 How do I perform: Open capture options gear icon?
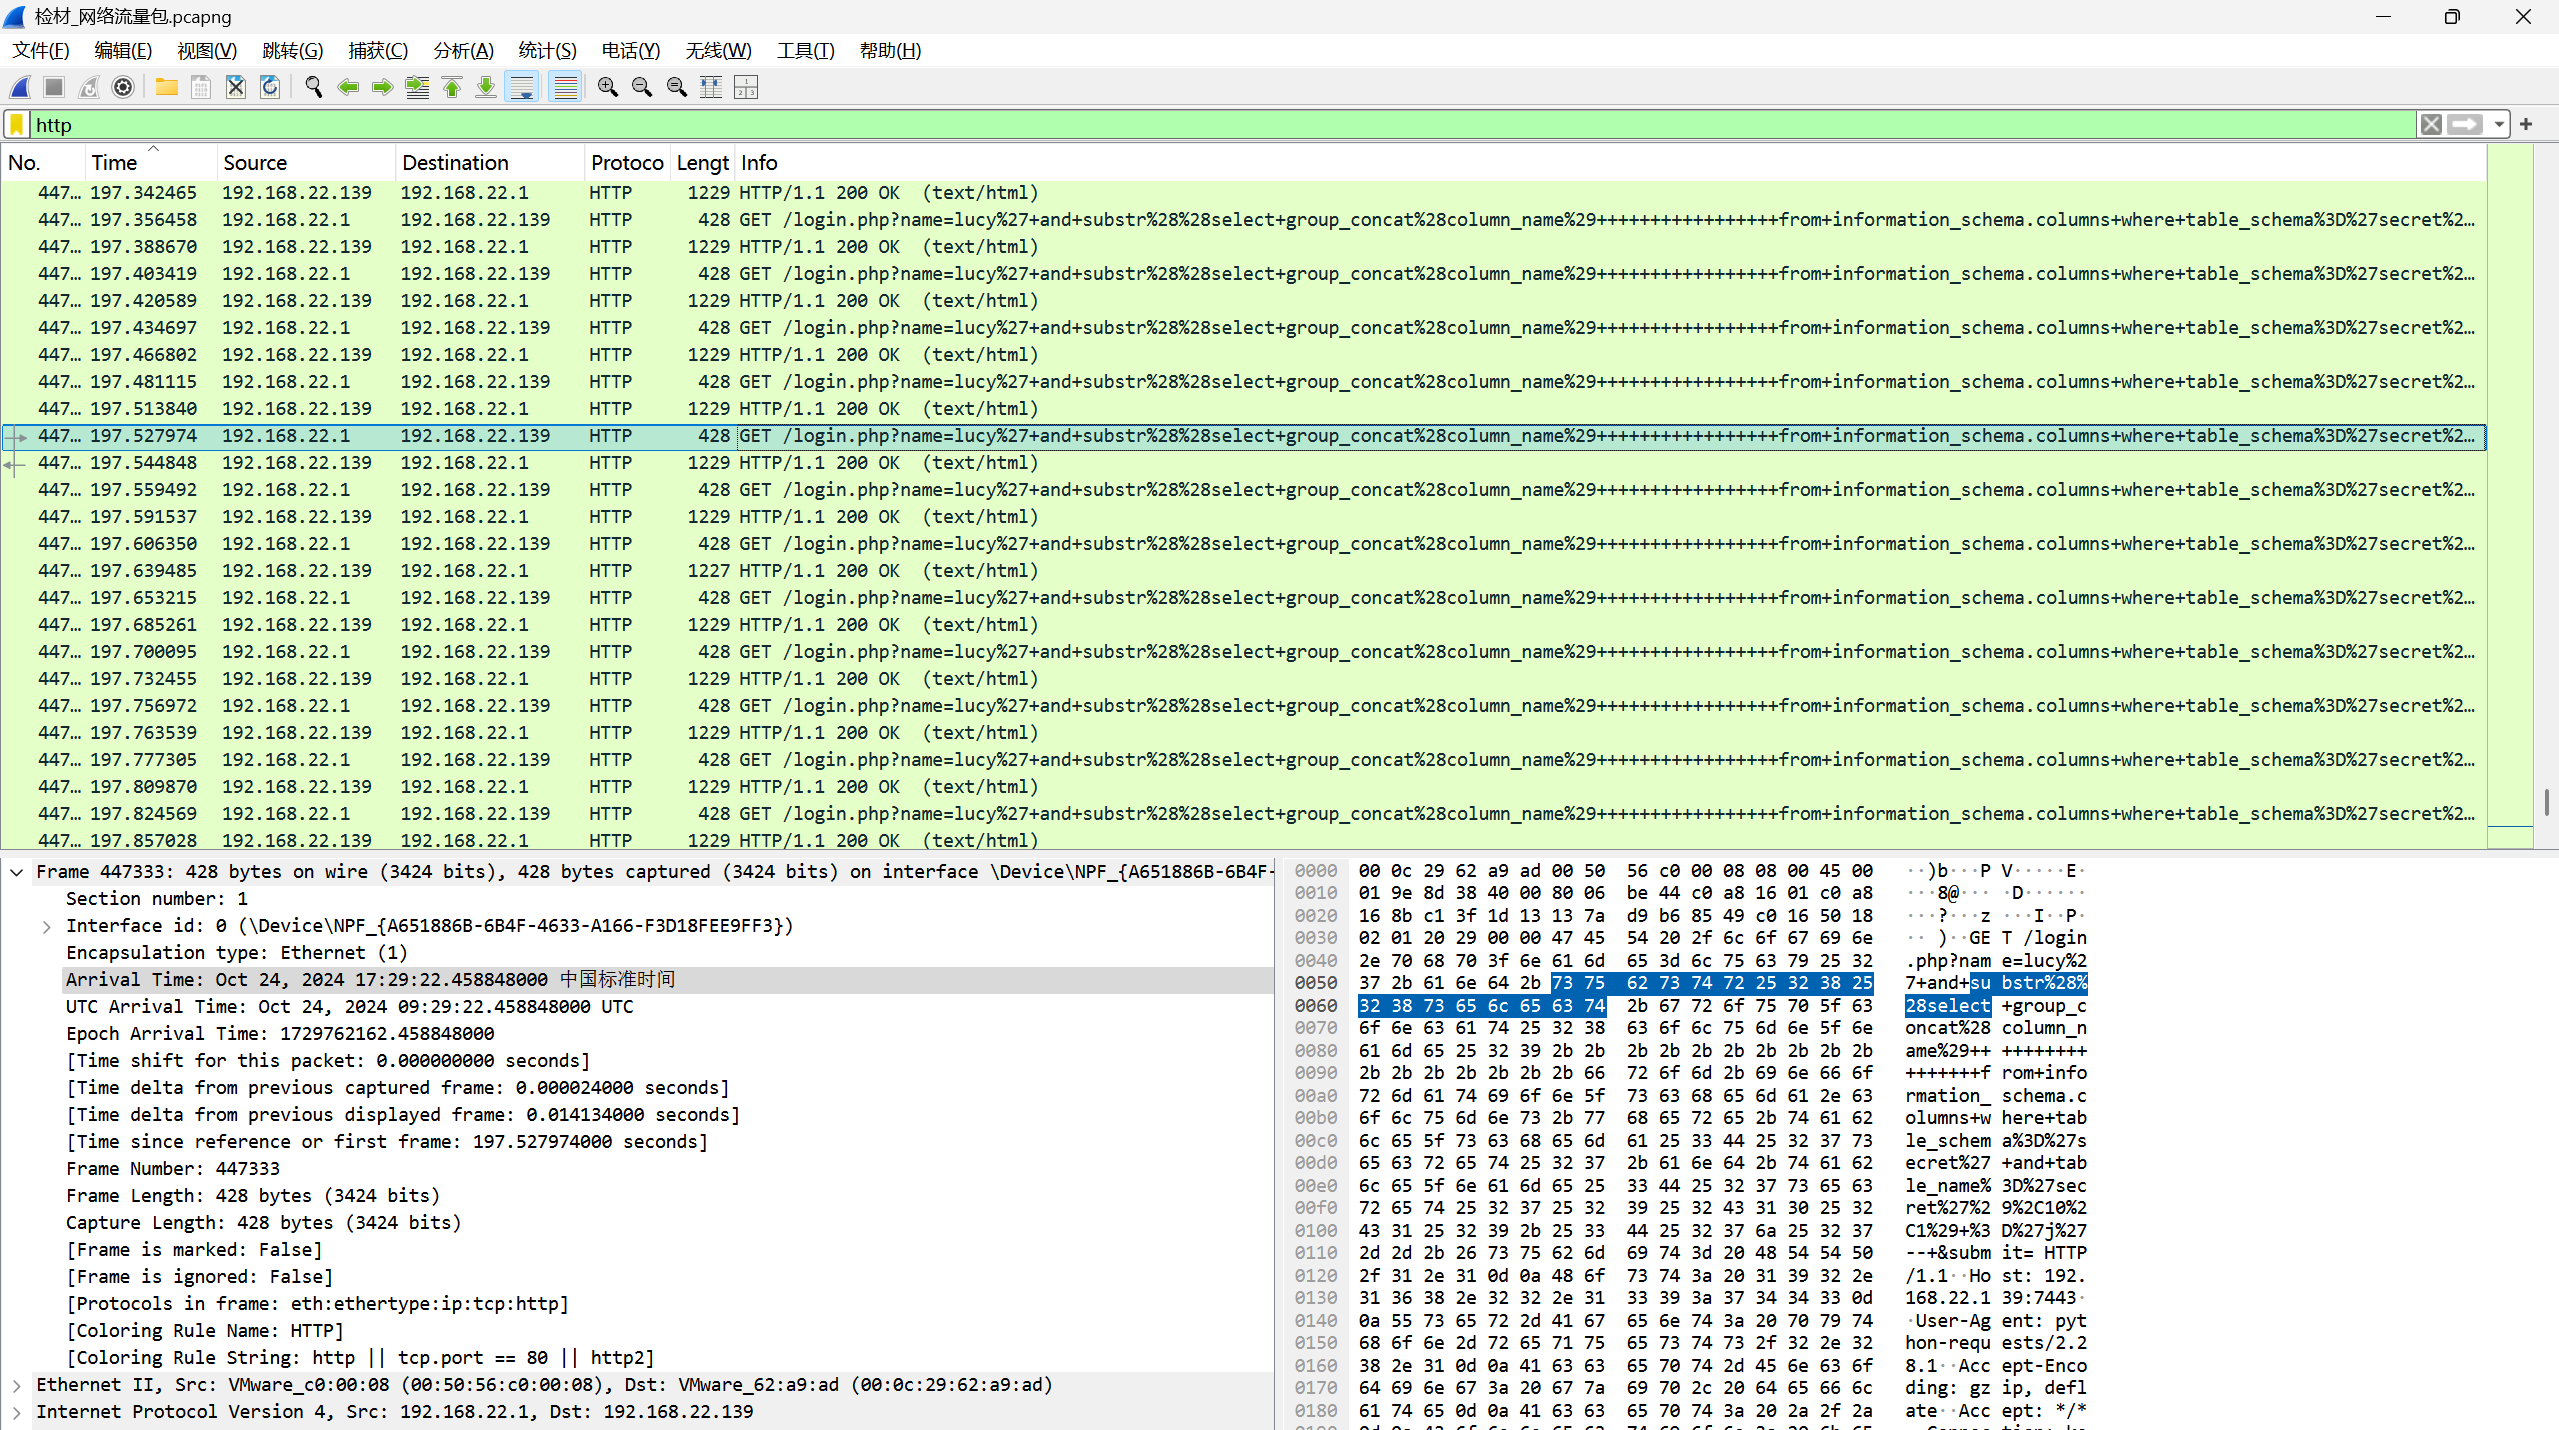[123, 88]
